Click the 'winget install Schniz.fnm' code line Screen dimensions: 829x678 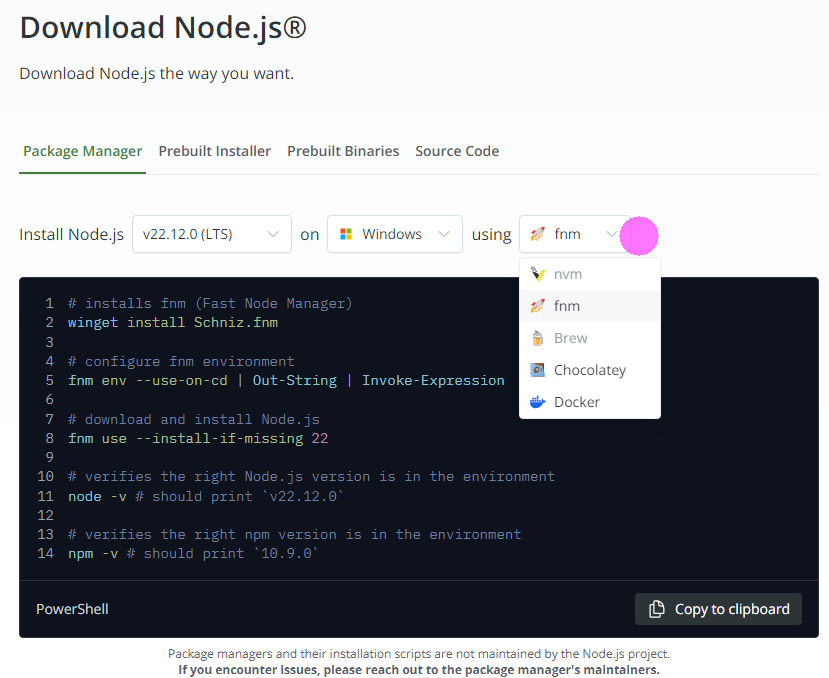click(x=173, y=322)
